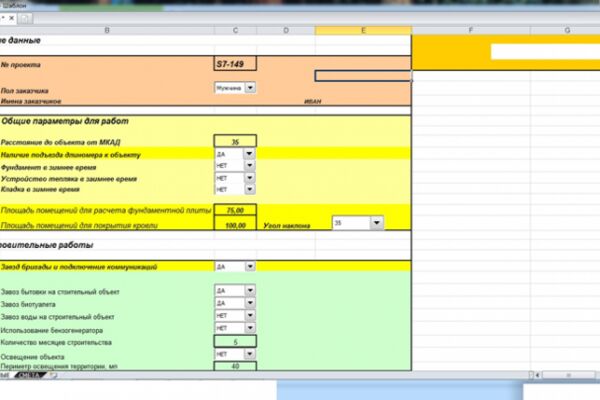The image size is (600, 400).
Task: Open dropdown for Завоз воды на строительный объект
Action: click(250, 315)
